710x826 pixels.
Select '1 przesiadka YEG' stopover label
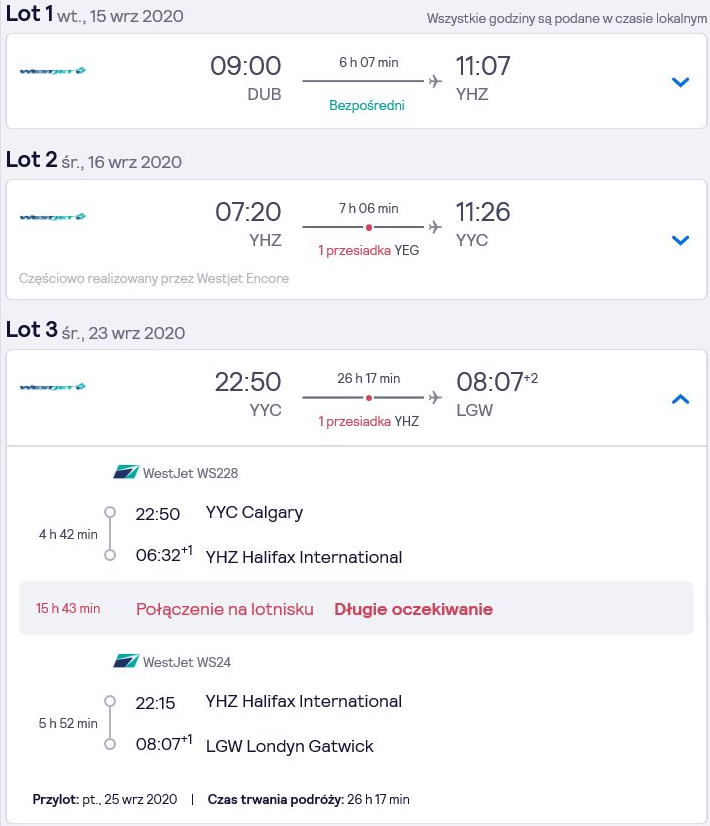point(368,250)
